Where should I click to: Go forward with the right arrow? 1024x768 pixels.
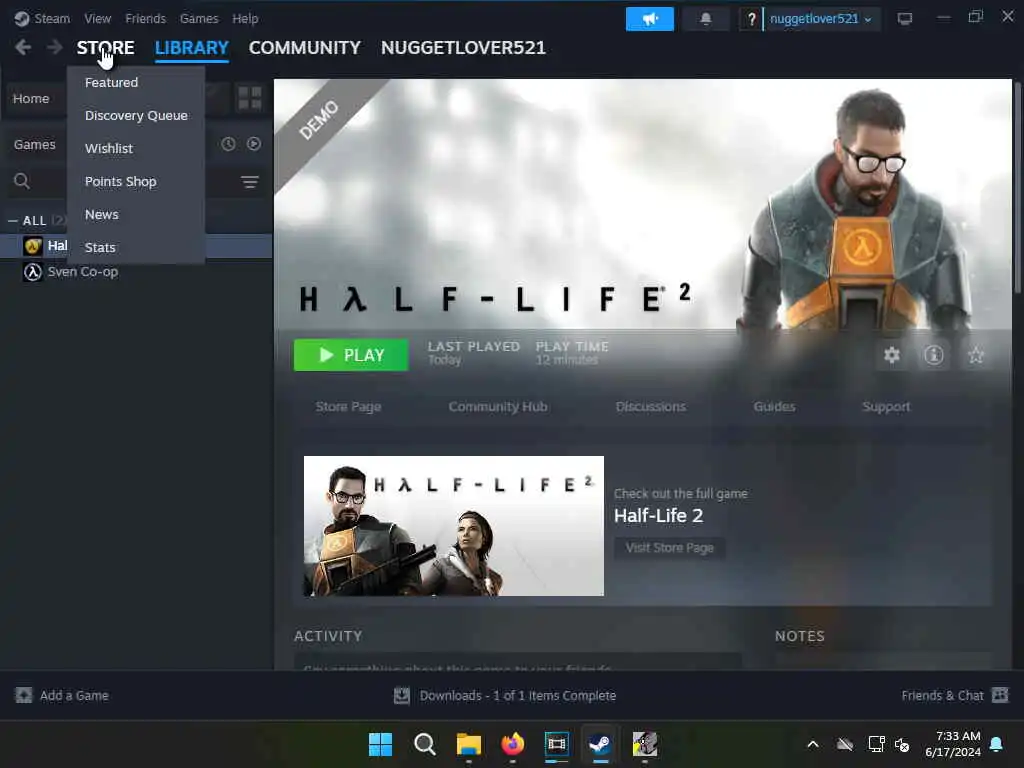[x=55, y=47]
